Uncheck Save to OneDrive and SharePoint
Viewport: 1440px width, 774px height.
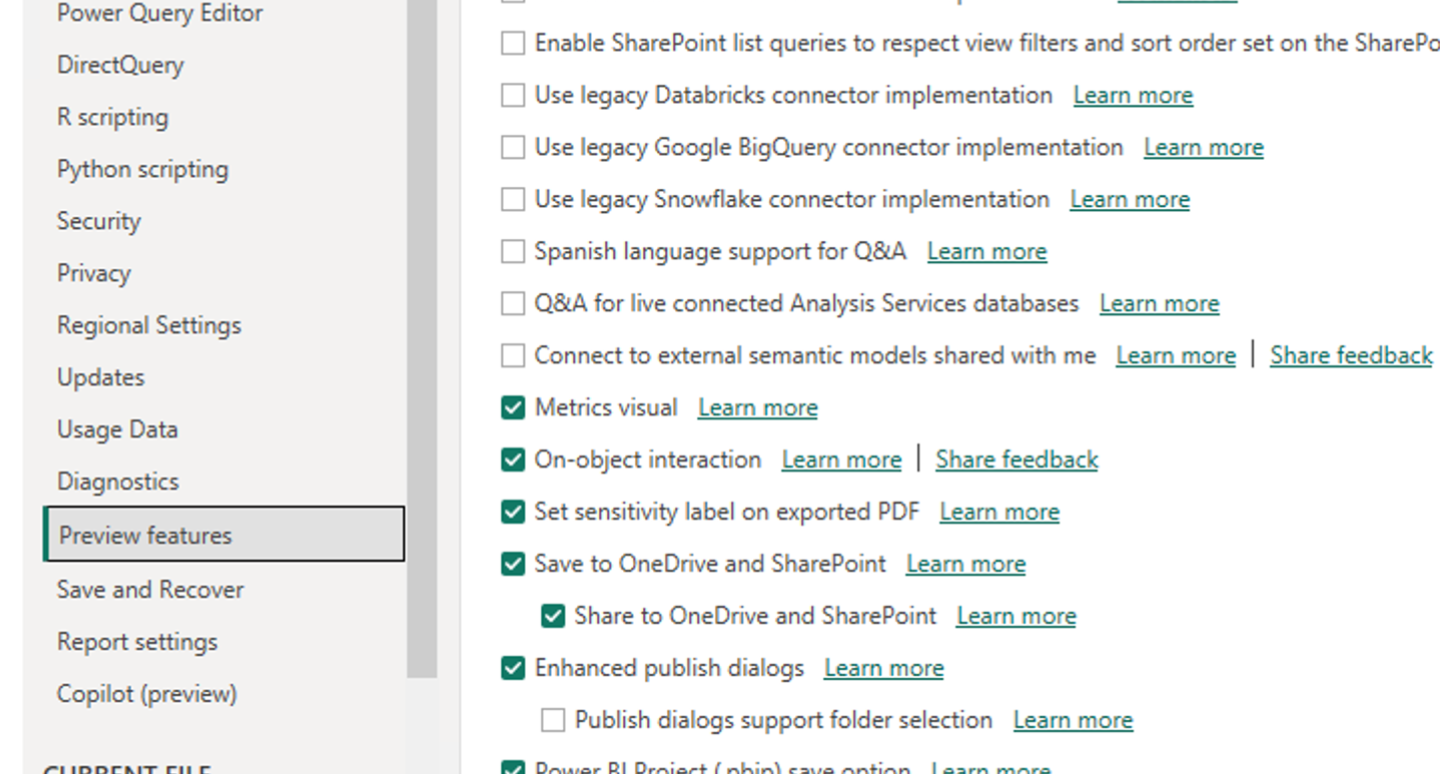(513, 563)
